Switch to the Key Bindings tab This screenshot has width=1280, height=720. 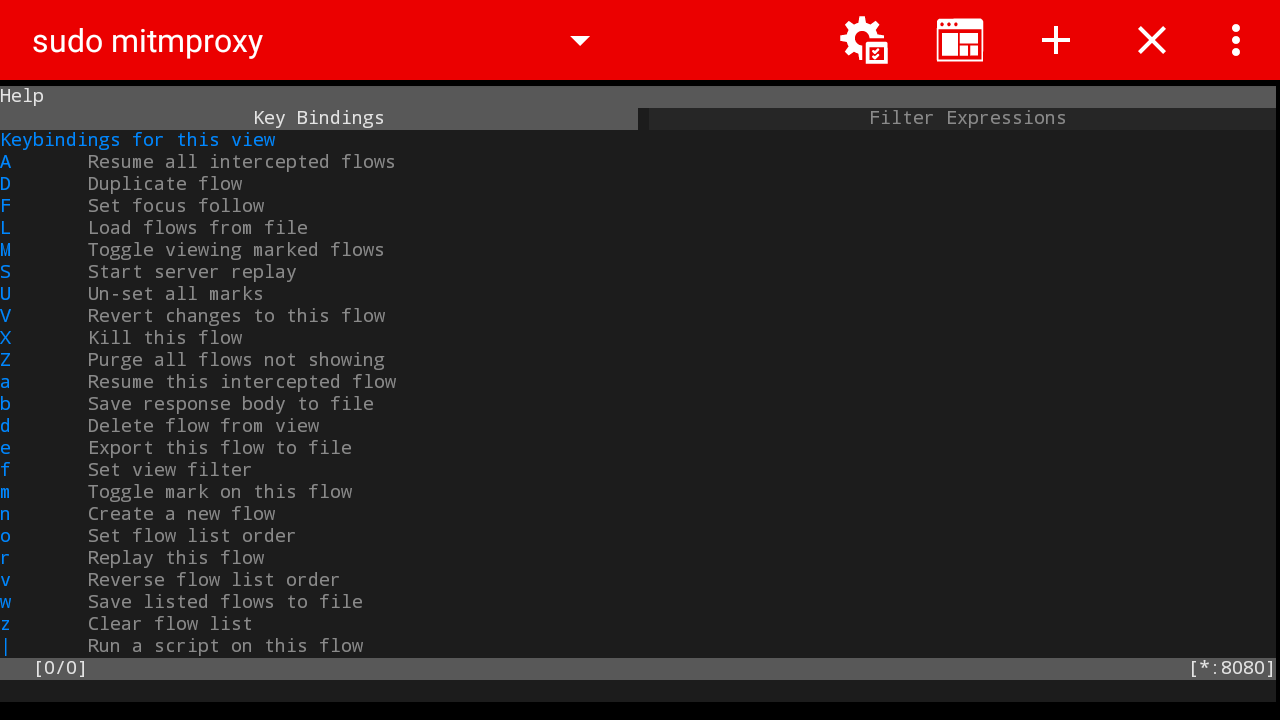(319, 118)
